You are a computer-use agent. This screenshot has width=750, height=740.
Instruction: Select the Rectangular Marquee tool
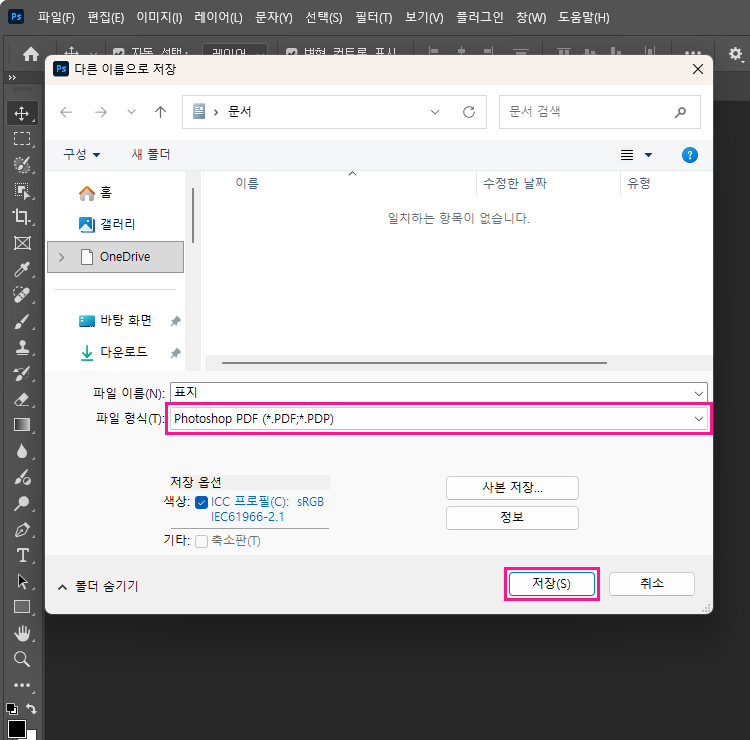pyautogui.click(x=22, y=139)
